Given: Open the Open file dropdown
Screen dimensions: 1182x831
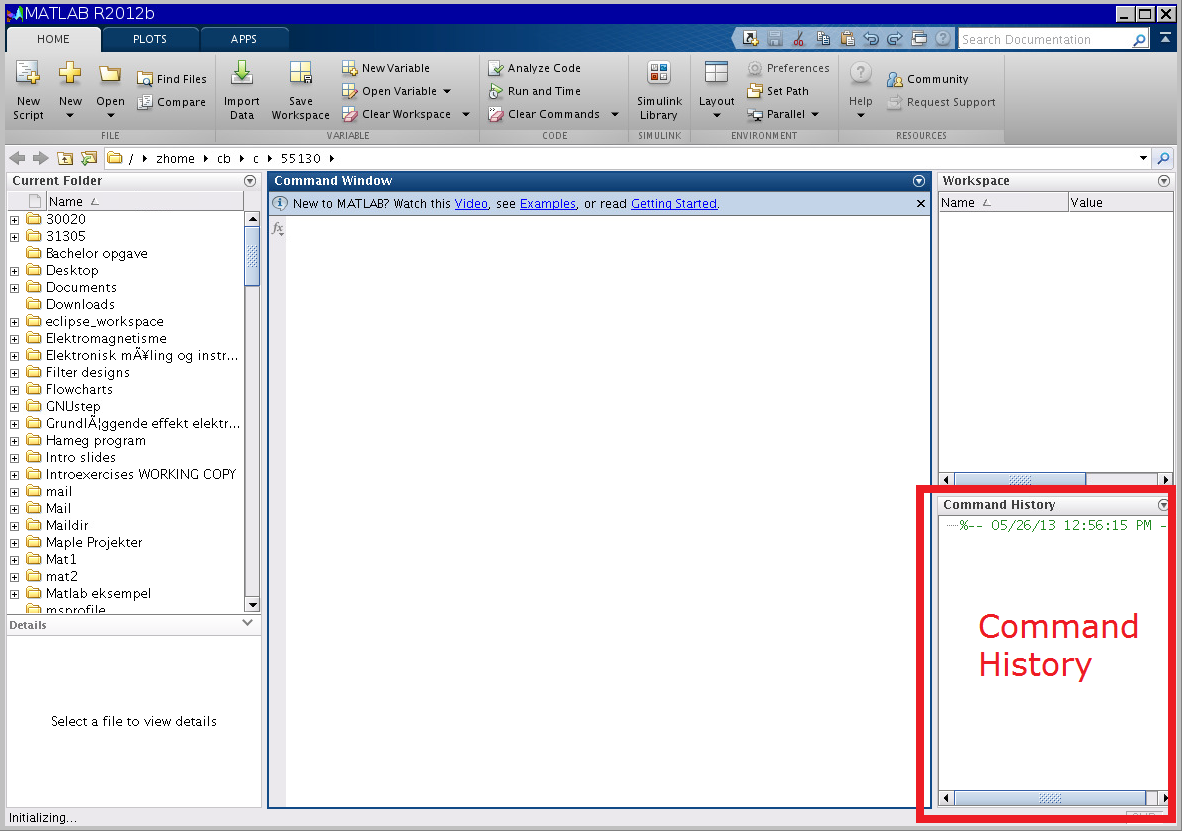Looking at the screenshot, I should [110, 90].
